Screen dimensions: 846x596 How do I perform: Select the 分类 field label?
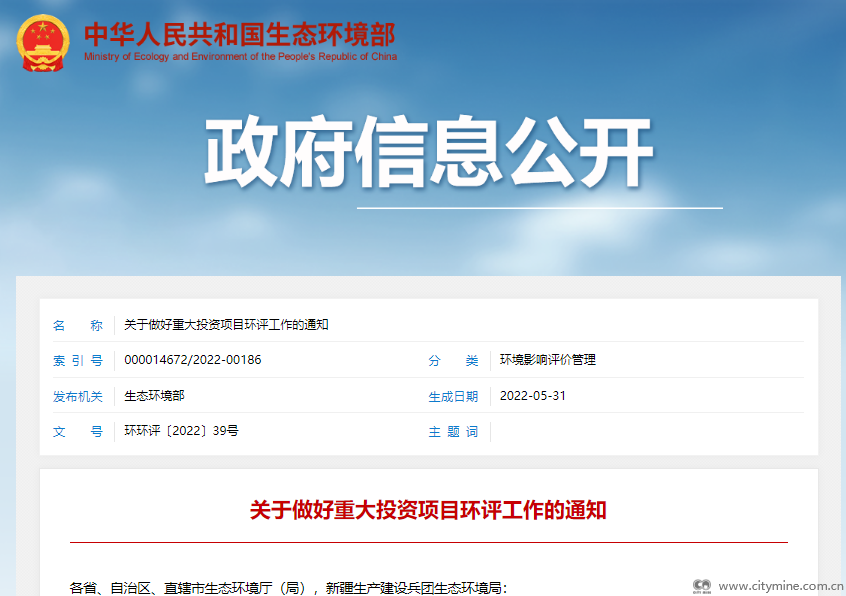pos(453,360)
